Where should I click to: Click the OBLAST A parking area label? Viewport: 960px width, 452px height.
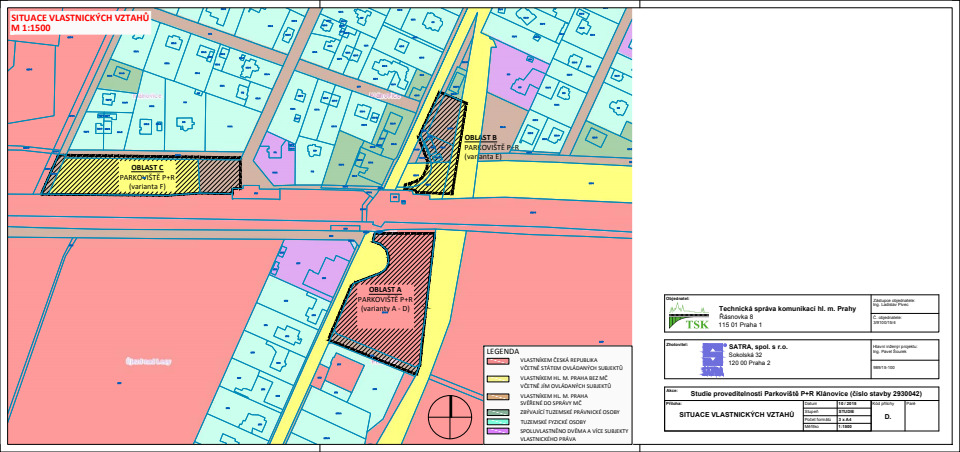(385, 290)
